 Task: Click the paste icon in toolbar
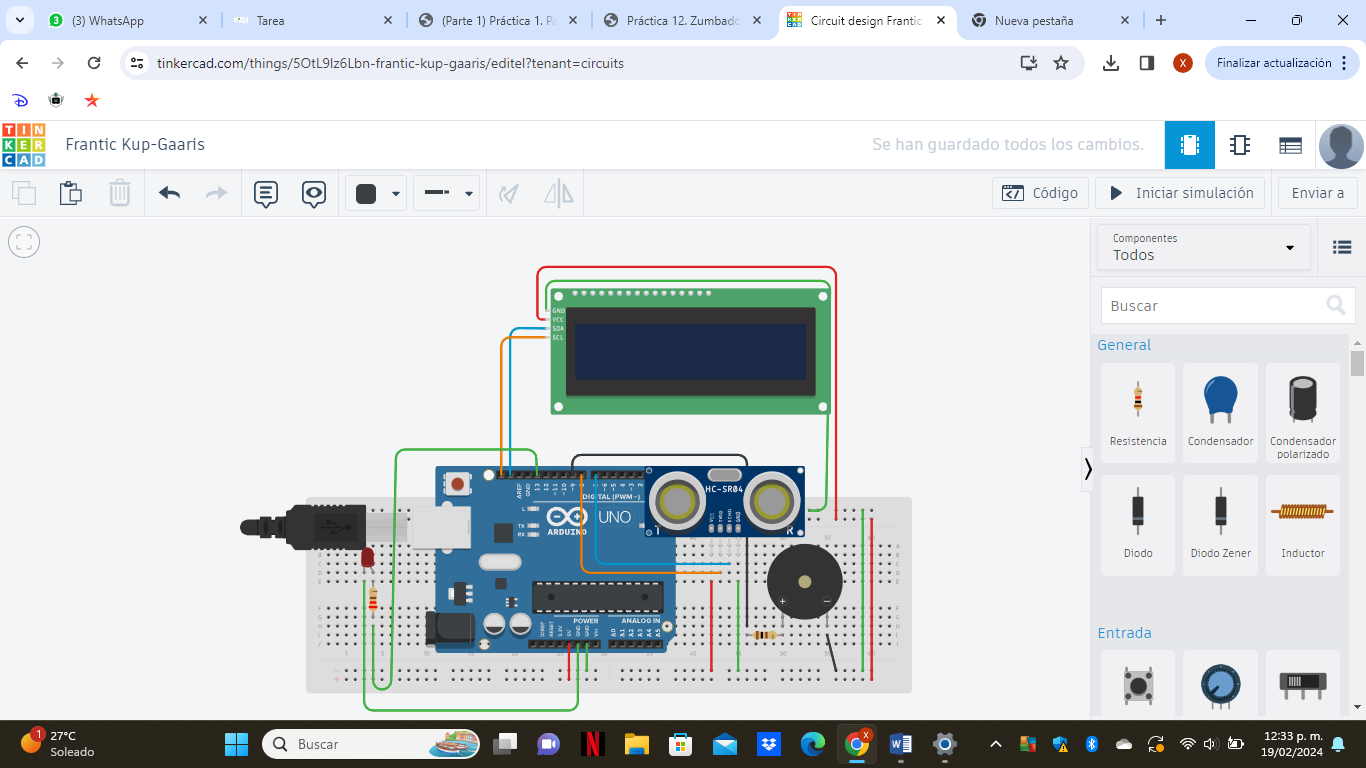point(70,193)
